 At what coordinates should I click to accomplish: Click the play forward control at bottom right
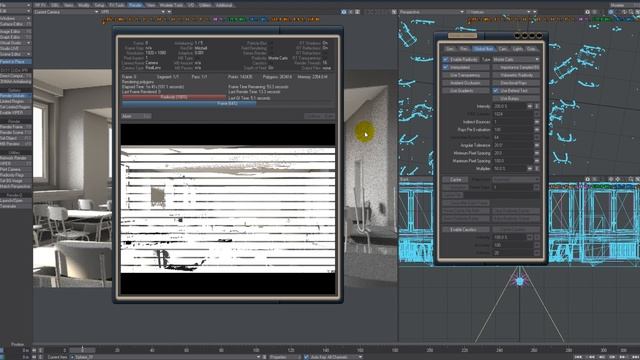[x=613, y=357]
